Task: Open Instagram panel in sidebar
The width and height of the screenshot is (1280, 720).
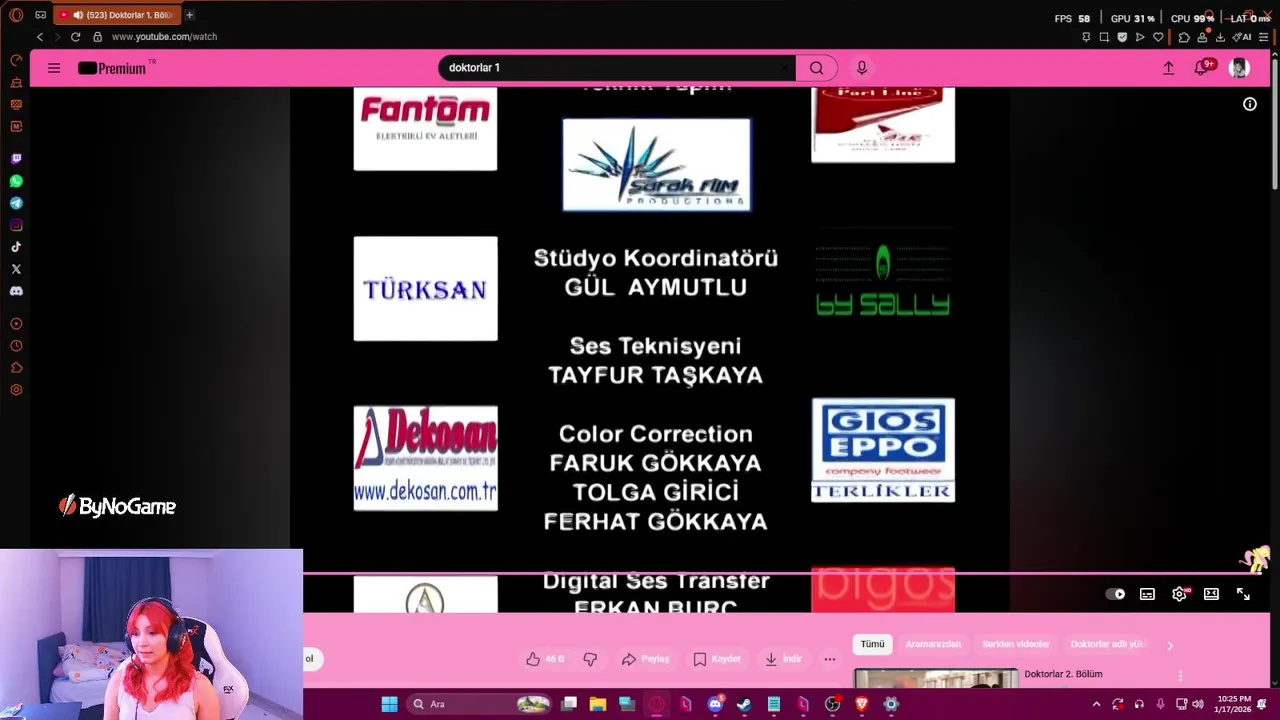Action: coord(16,225)
